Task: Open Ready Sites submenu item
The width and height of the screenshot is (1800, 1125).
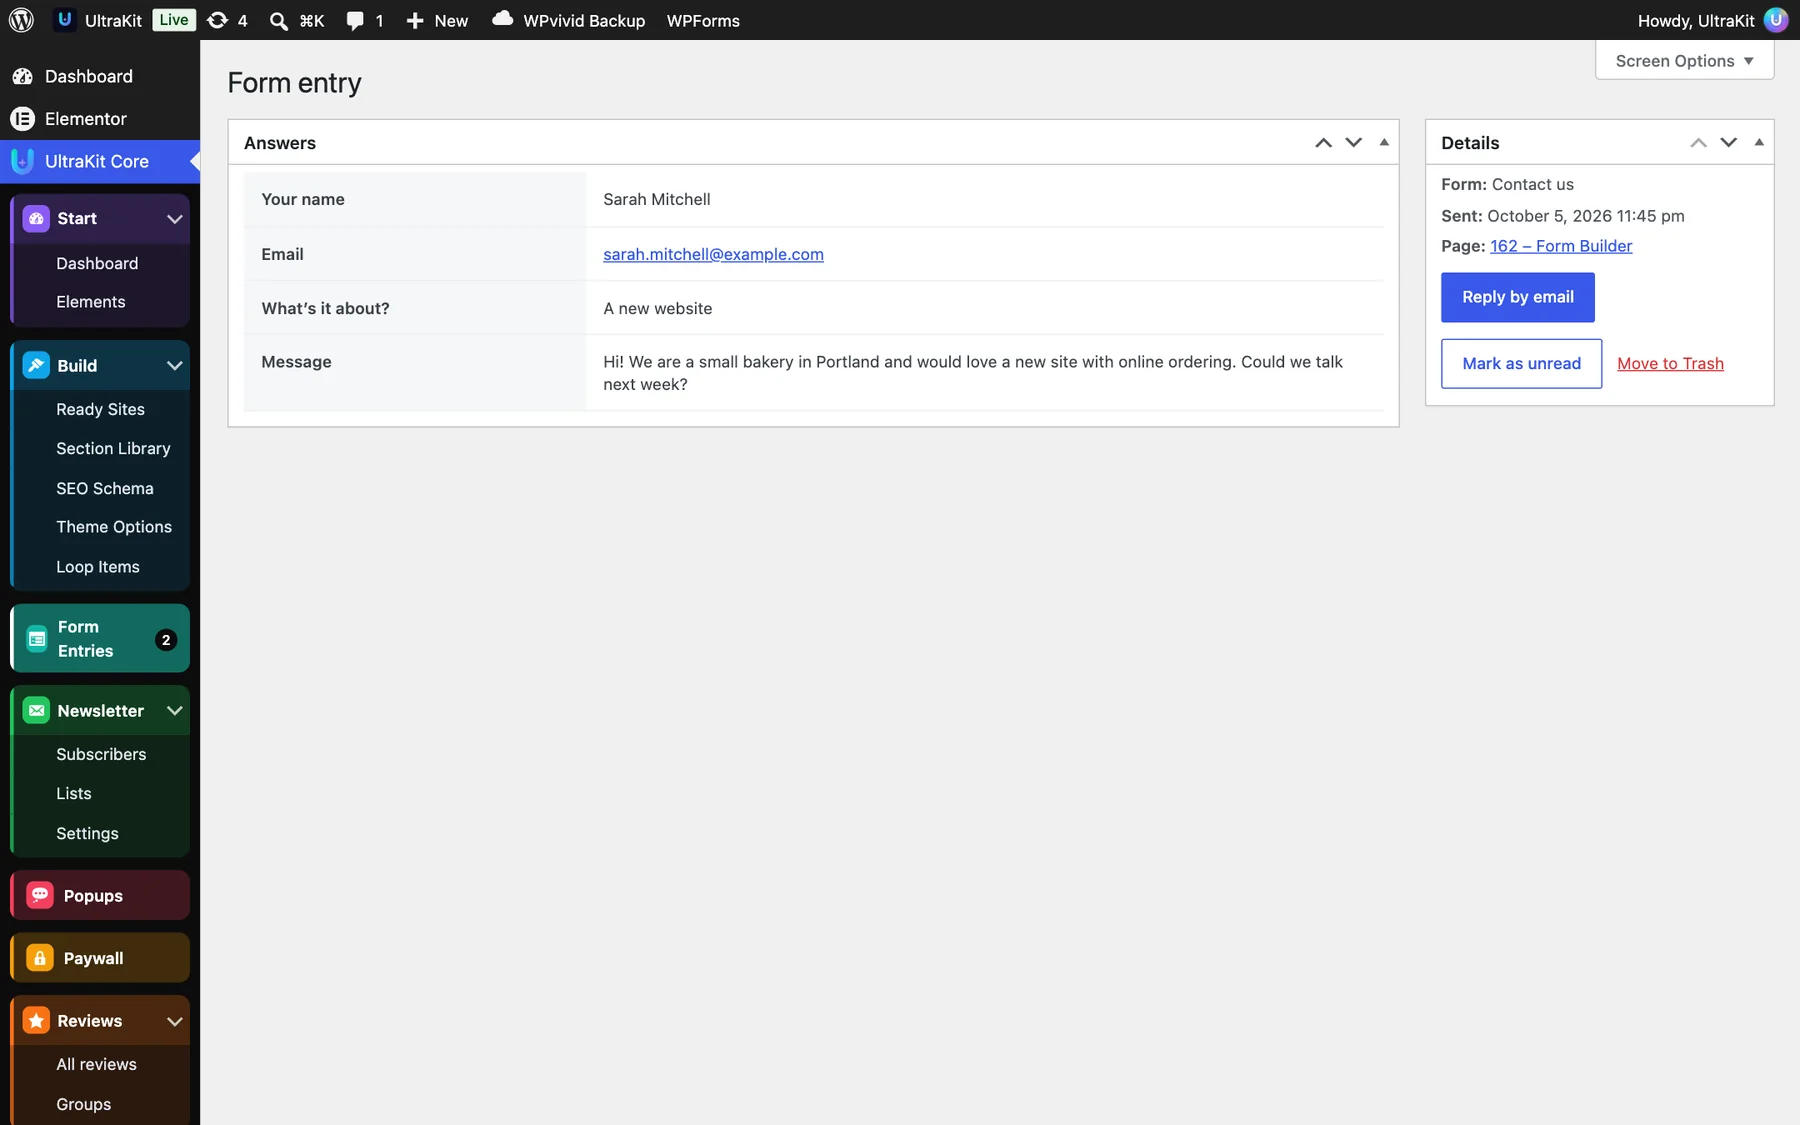Action: pyautogui.click(x=100, y=409)
